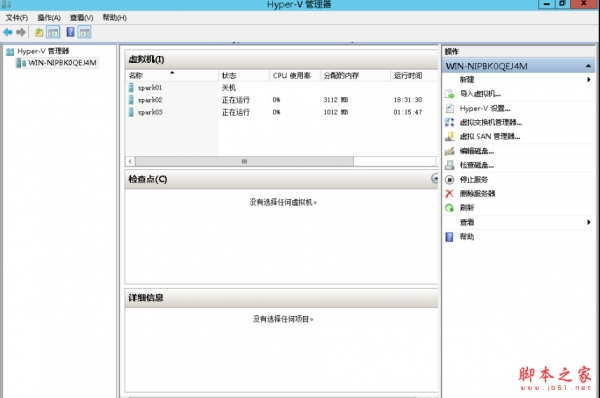Click the red X 删除服务器 icon

pos(450,194)
